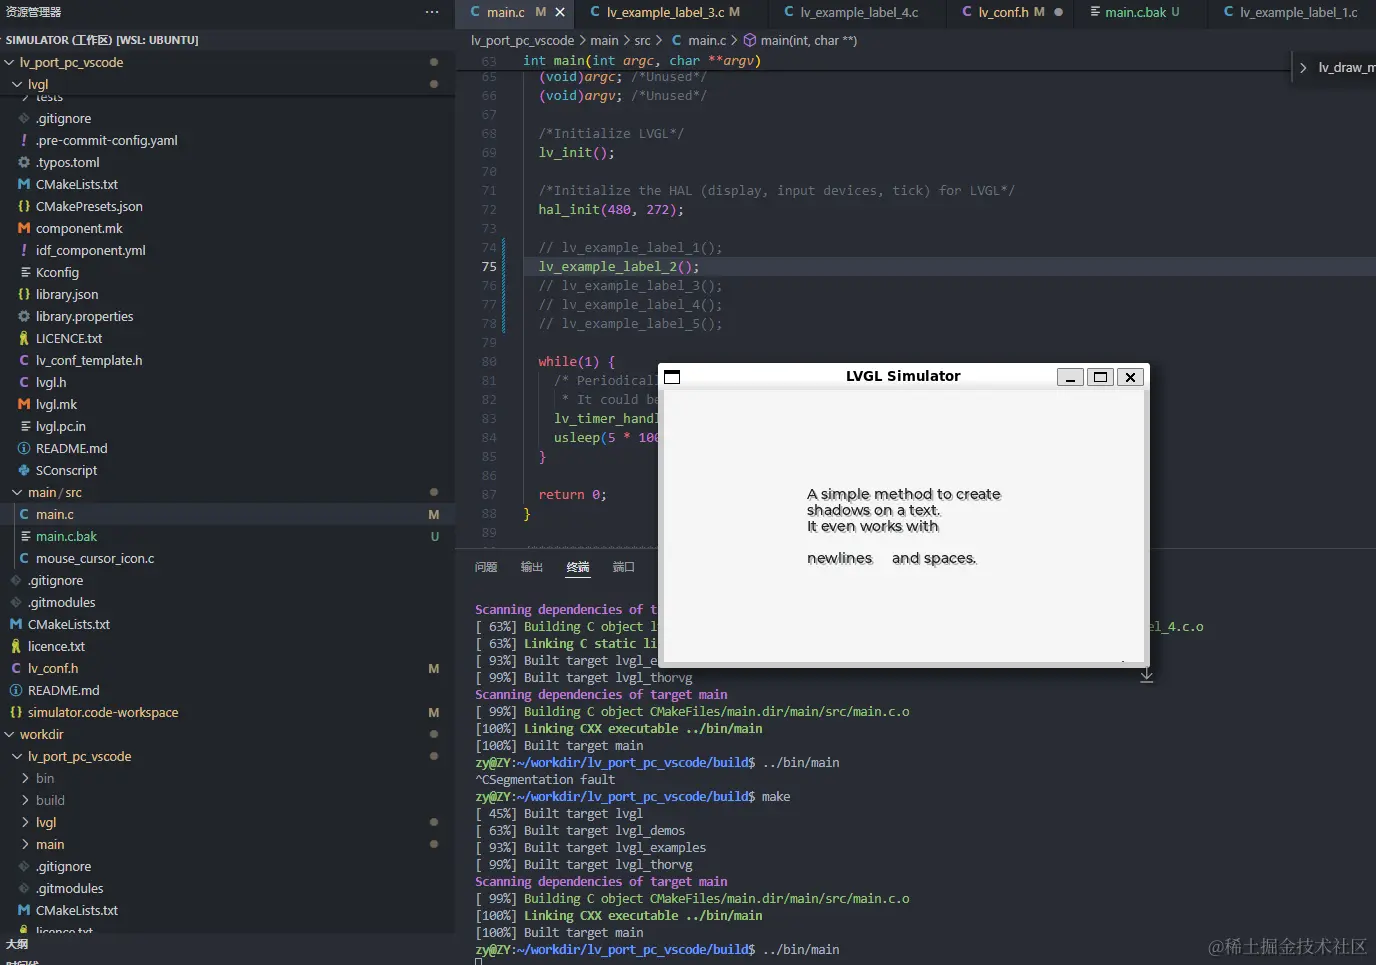The image size is (1376, 965).
Task: Open lv_conf_template.h file
Action: pyautogui.click(x=89, y=360)
